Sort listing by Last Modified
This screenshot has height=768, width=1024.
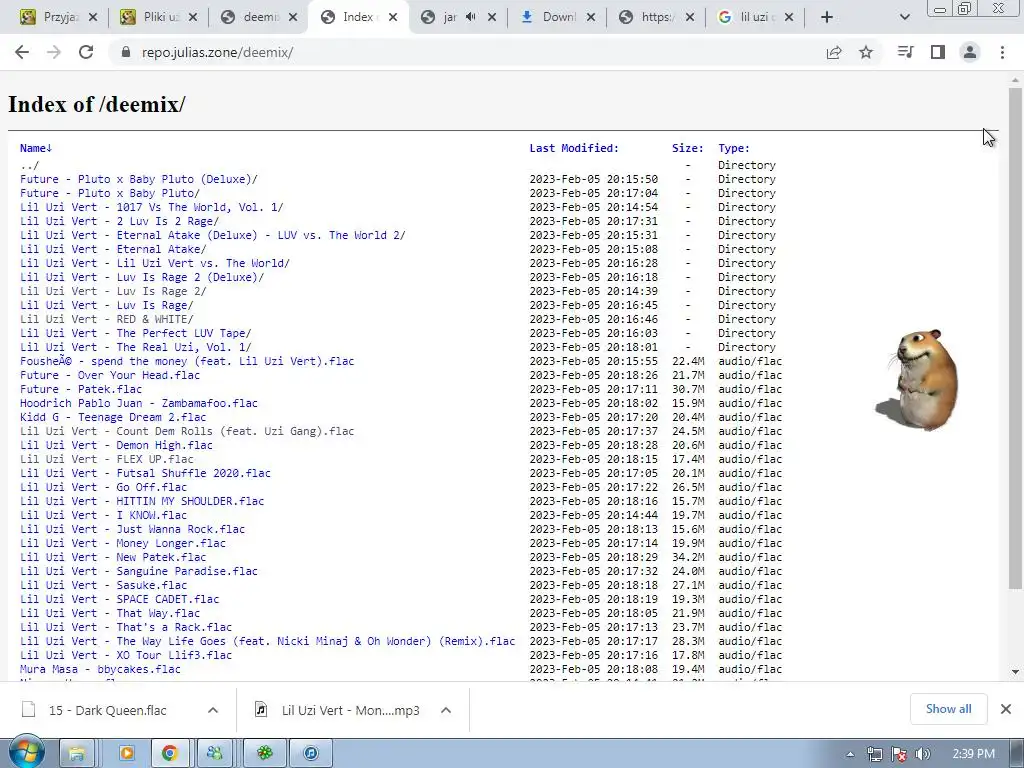coord(574,148)
